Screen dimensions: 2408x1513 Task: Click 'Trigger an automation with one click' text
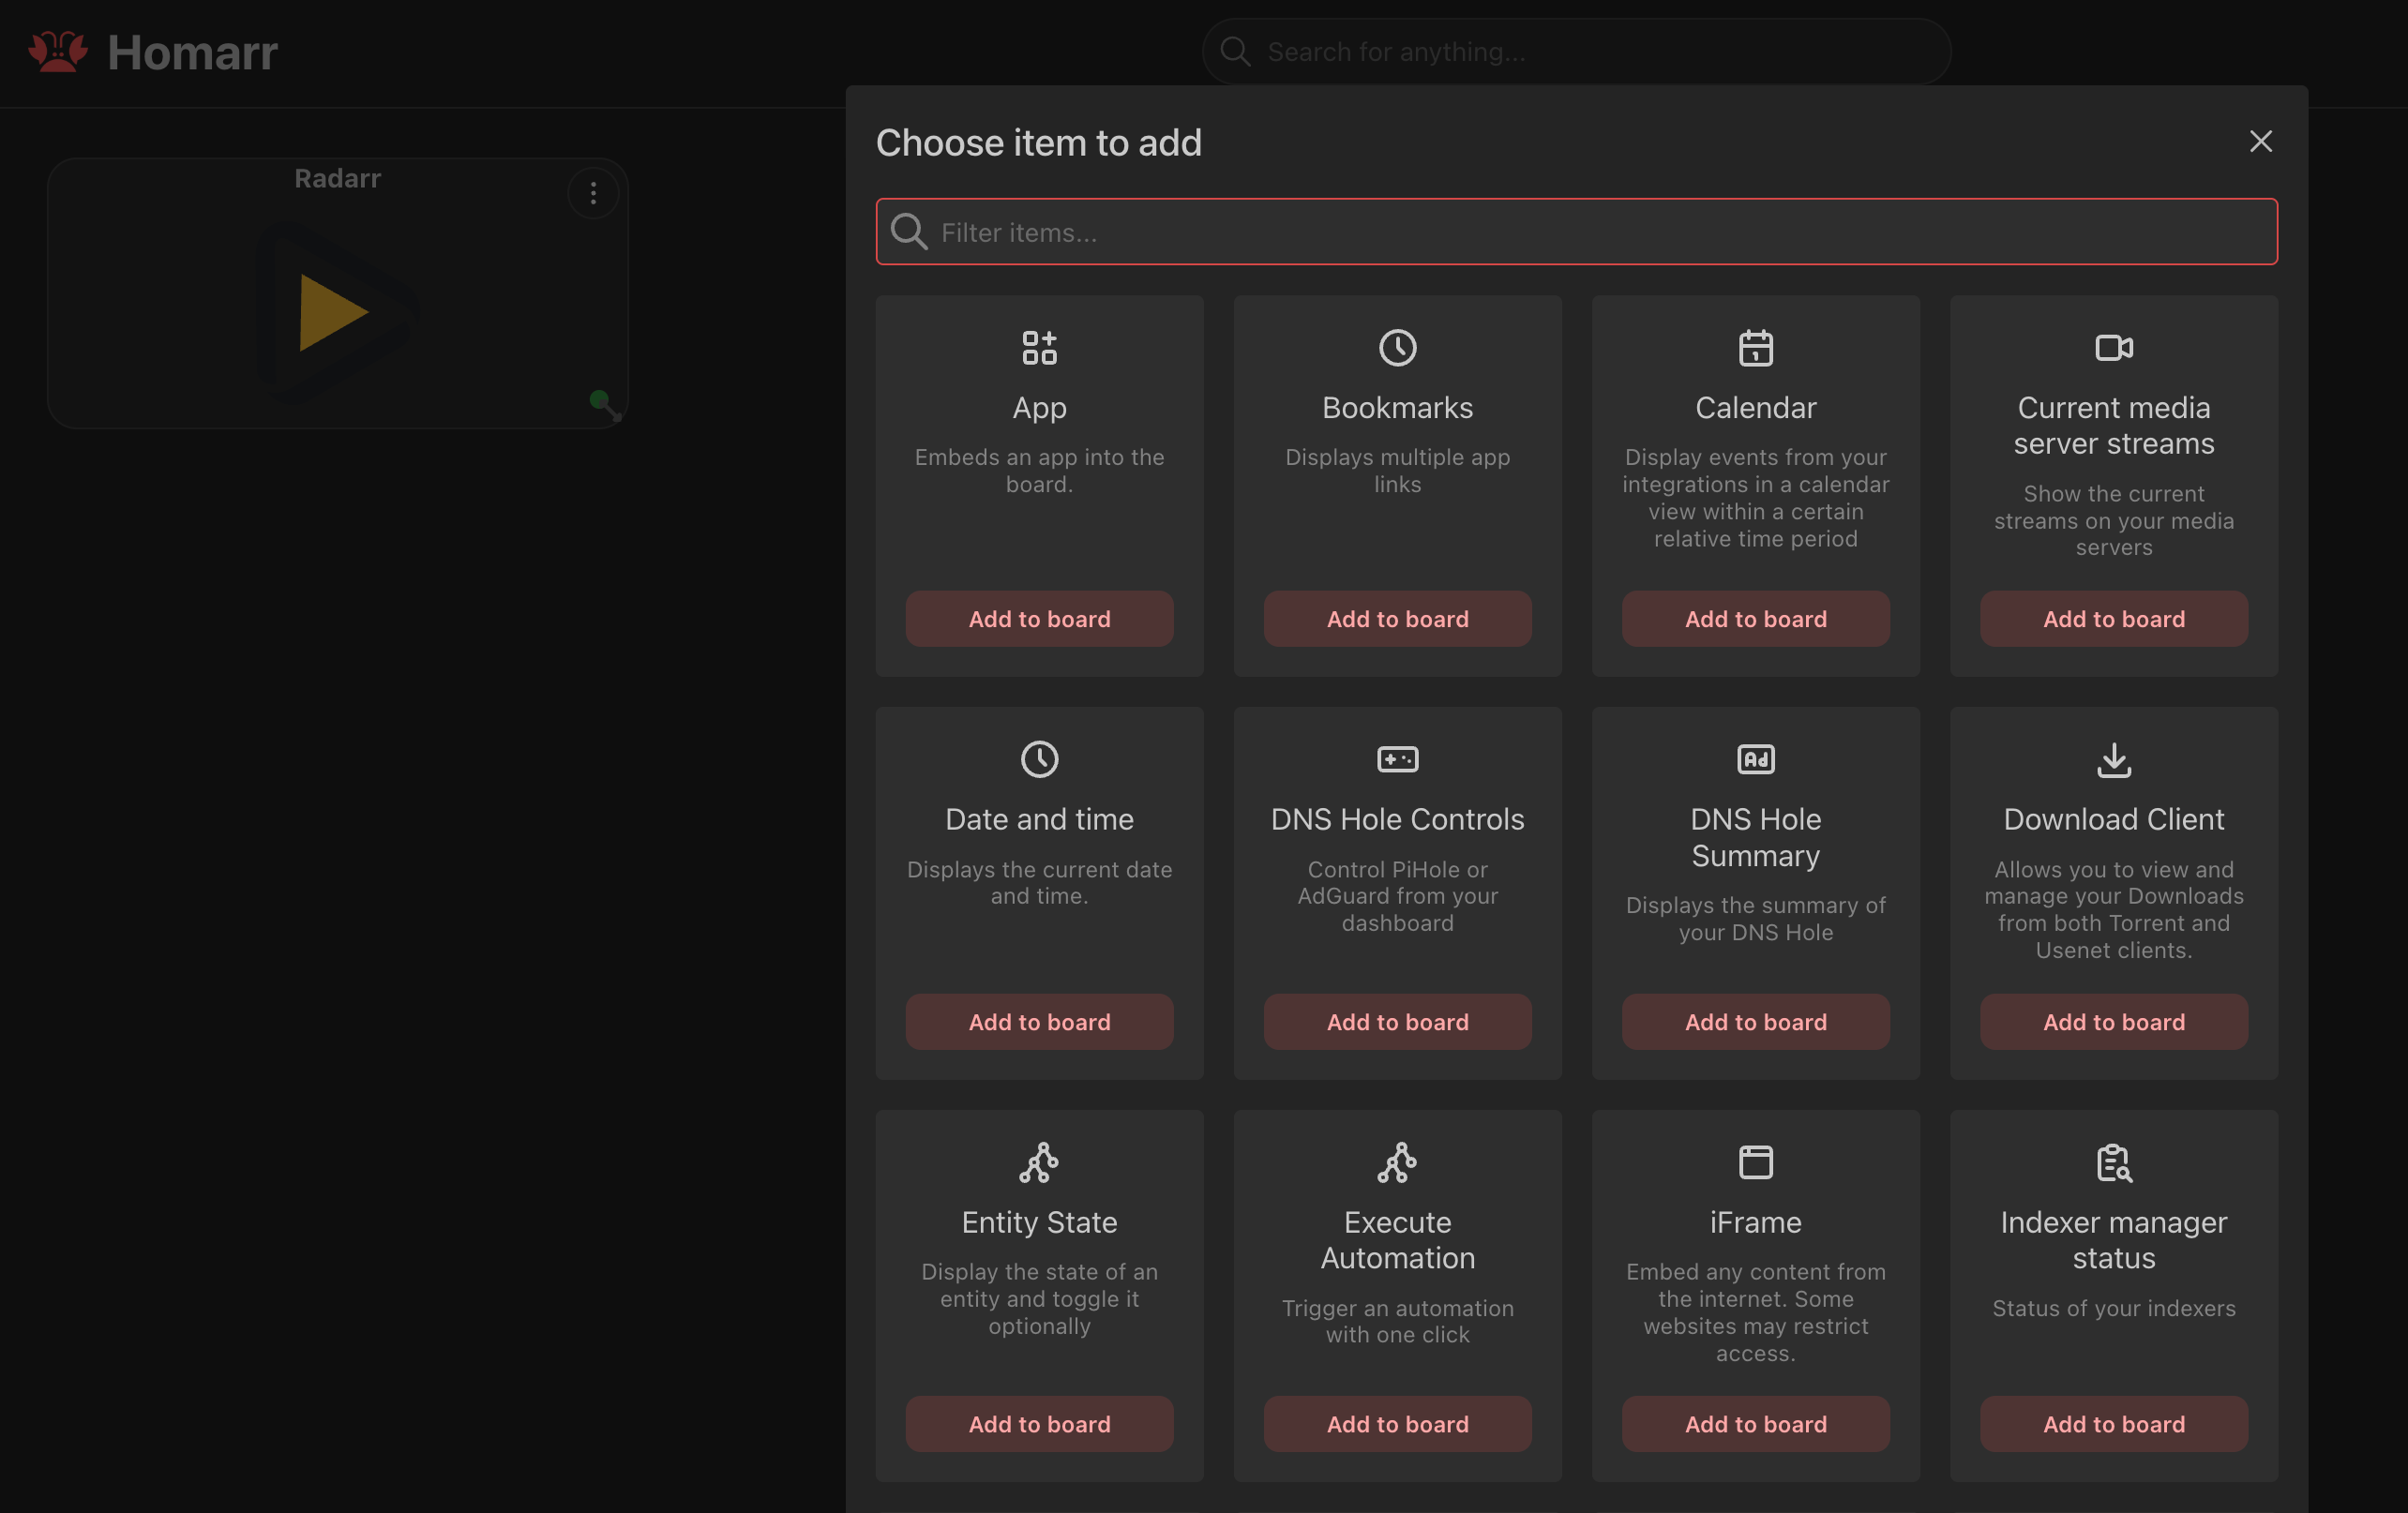pyautogui.click(x=1397, y=1320)
